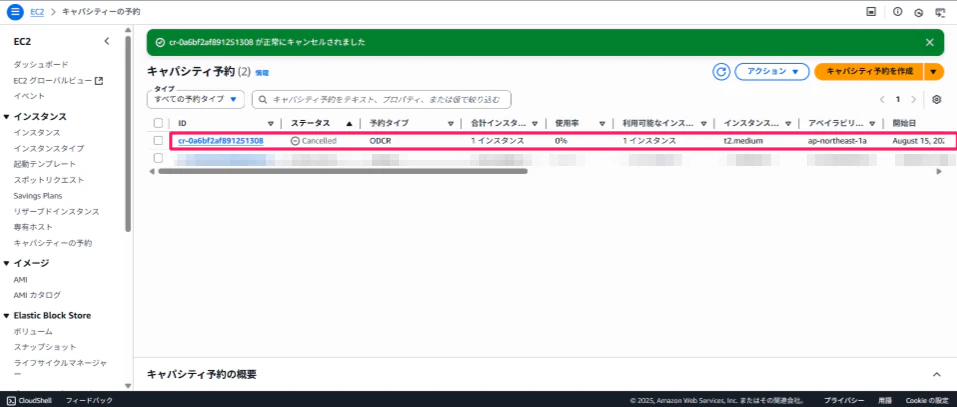Open プライバシー in the footer
This screenshot has height=407, width=957.
[x=844, y=401]
